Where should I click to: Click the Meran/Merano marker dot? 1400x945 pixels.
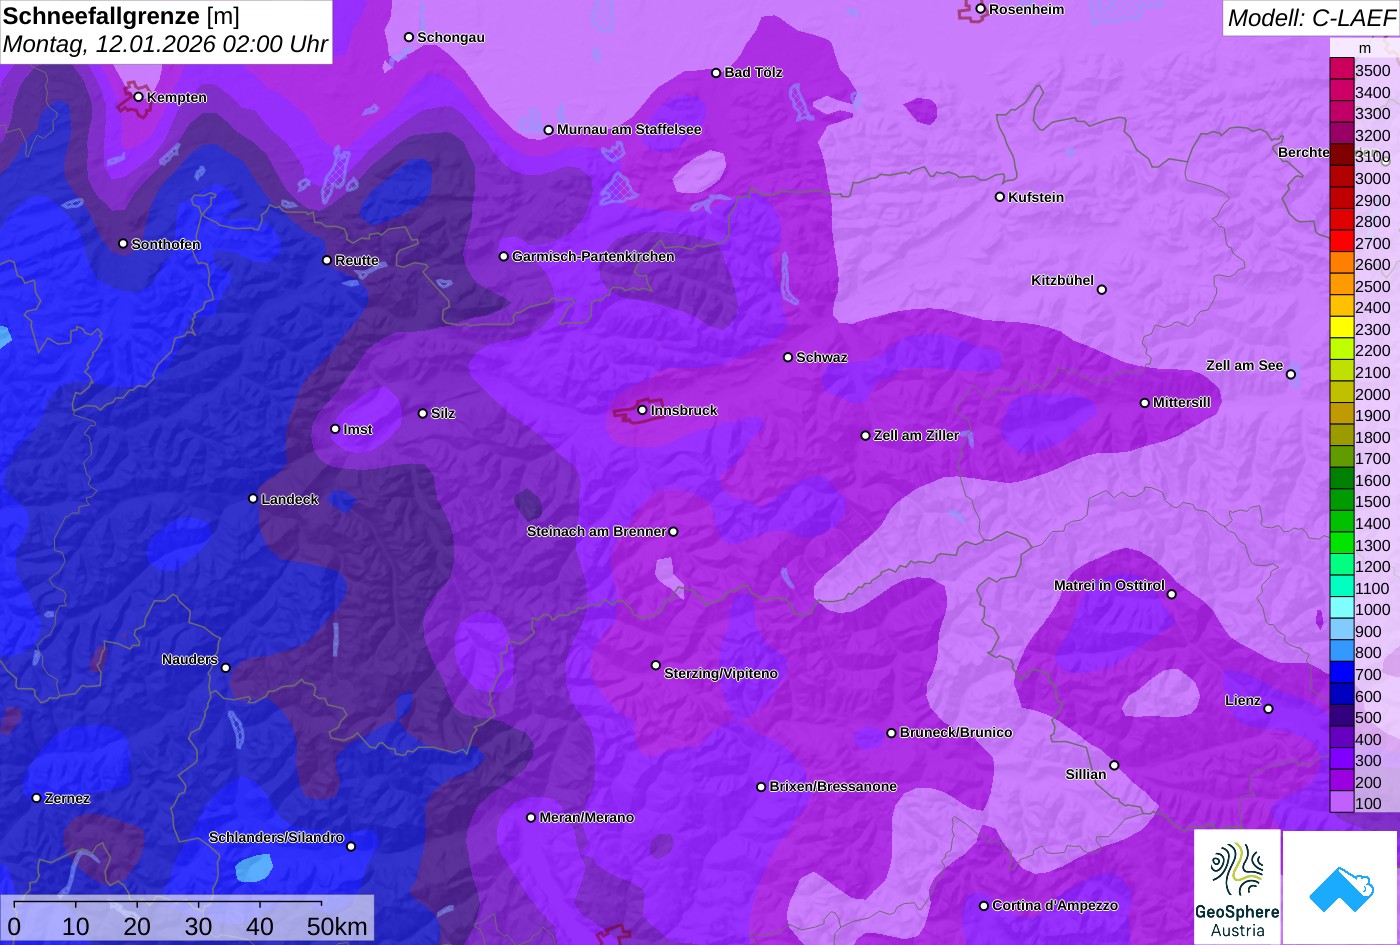[x=531, y=818]
